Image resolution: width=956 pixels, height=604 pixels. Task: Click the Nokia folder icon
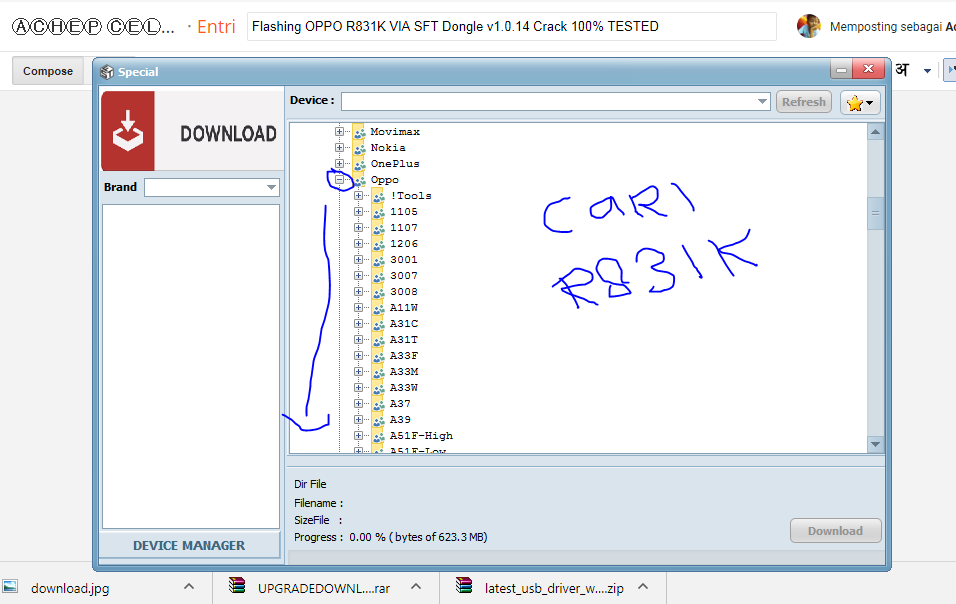pos(359,147)
